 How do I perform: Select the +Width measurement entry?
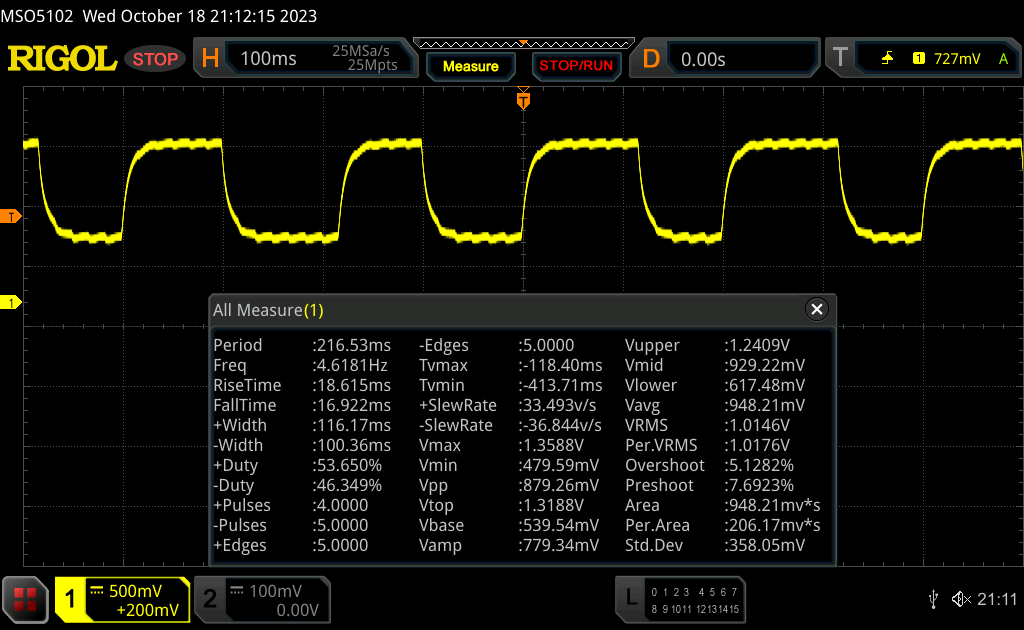[302, 425]
